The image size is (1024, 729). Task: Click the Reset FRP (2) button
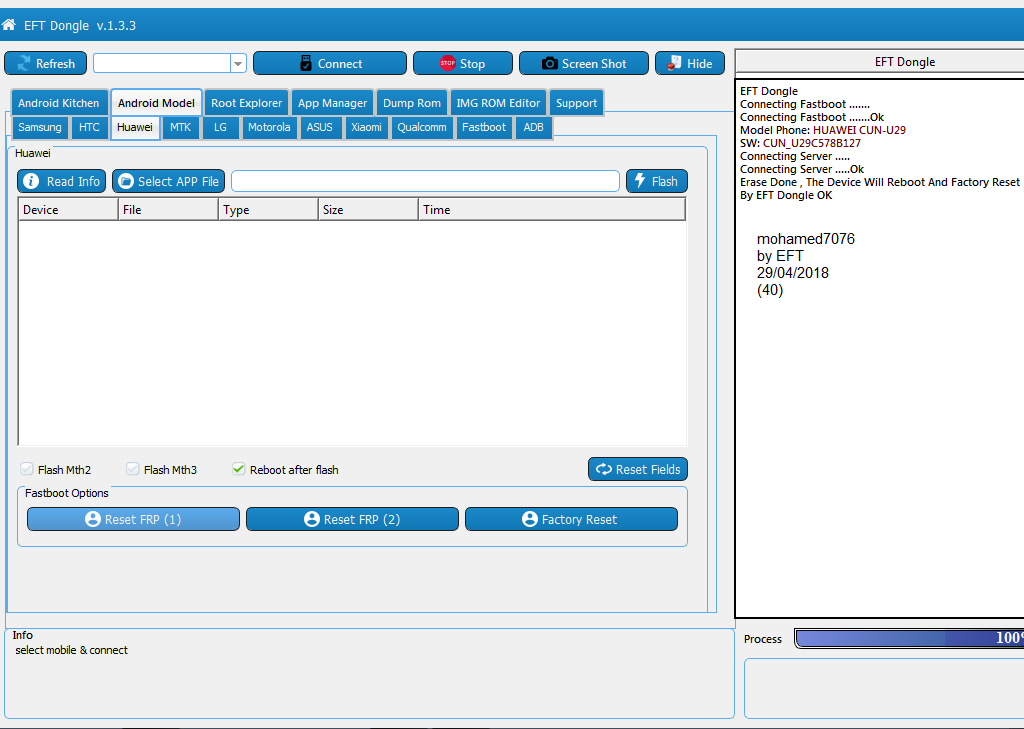(x=352, y=519)
